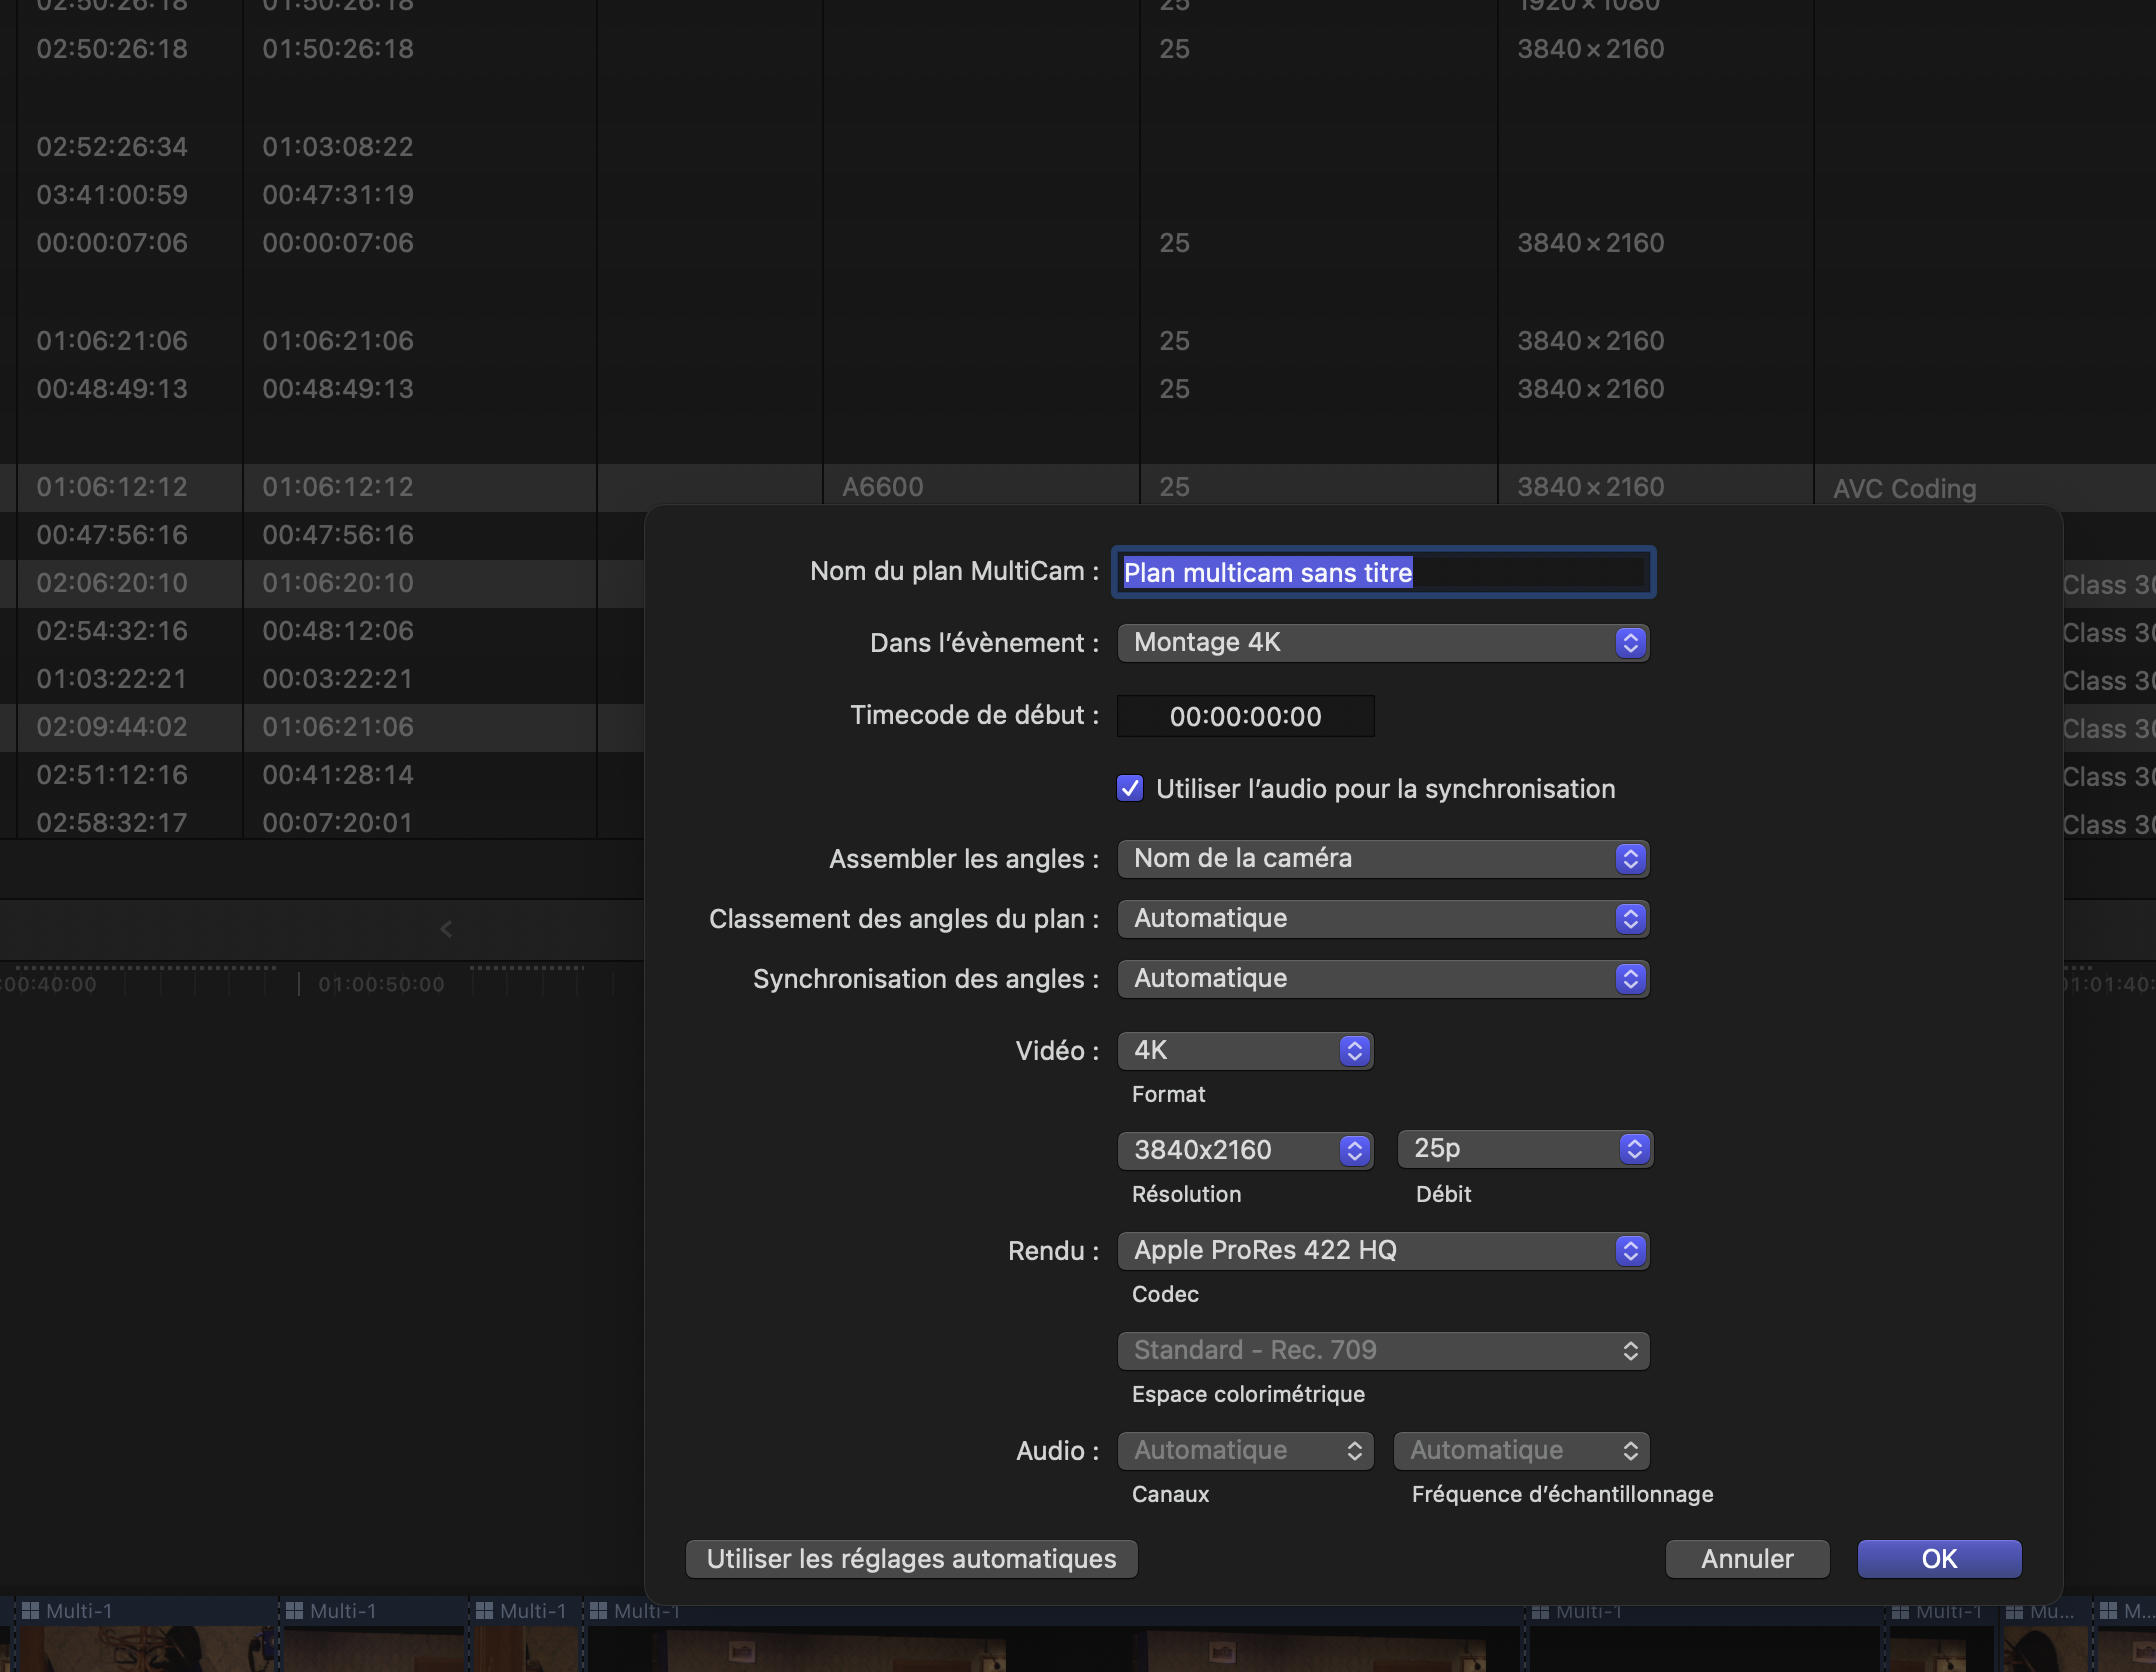Click the first Multi-1 clip's multicam icon

[x=30, y=1610]
